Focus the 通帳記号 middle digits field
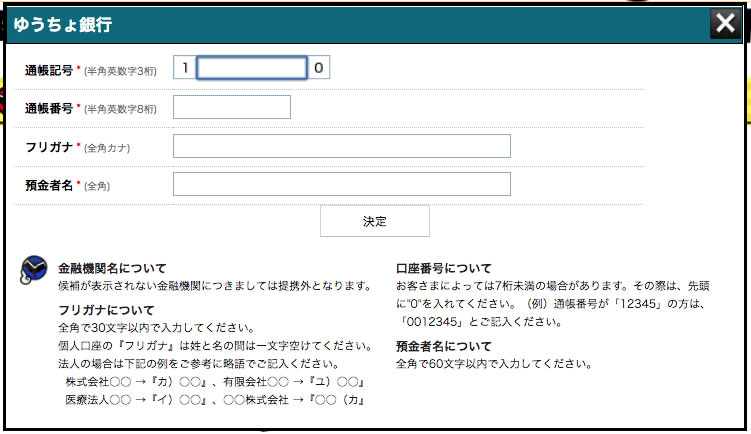Screen dimensions: 751x434 [x=252, y=68]
